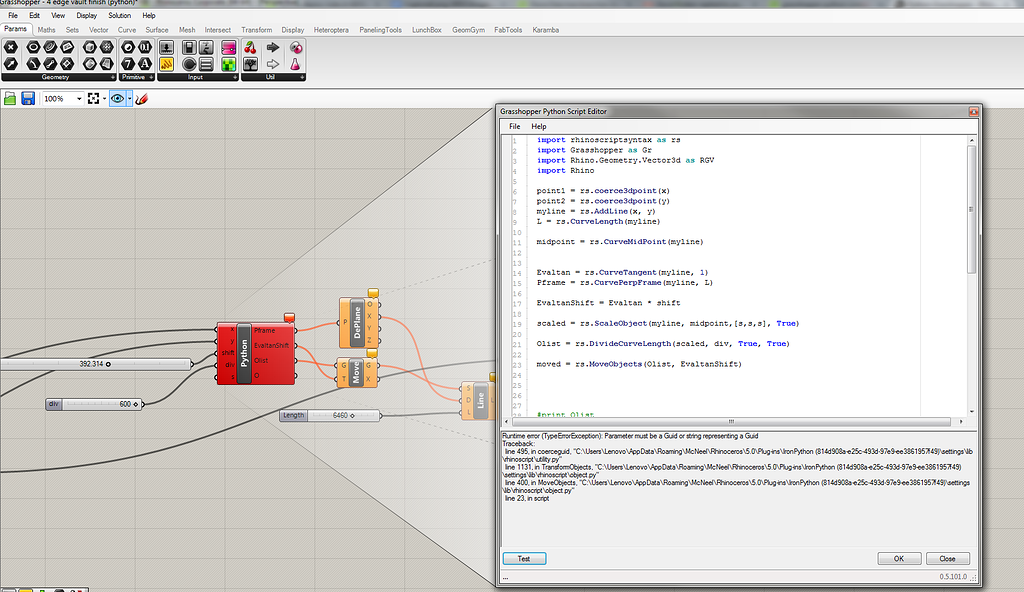Open the Help menu in Python Script Editor

[539, 127]
